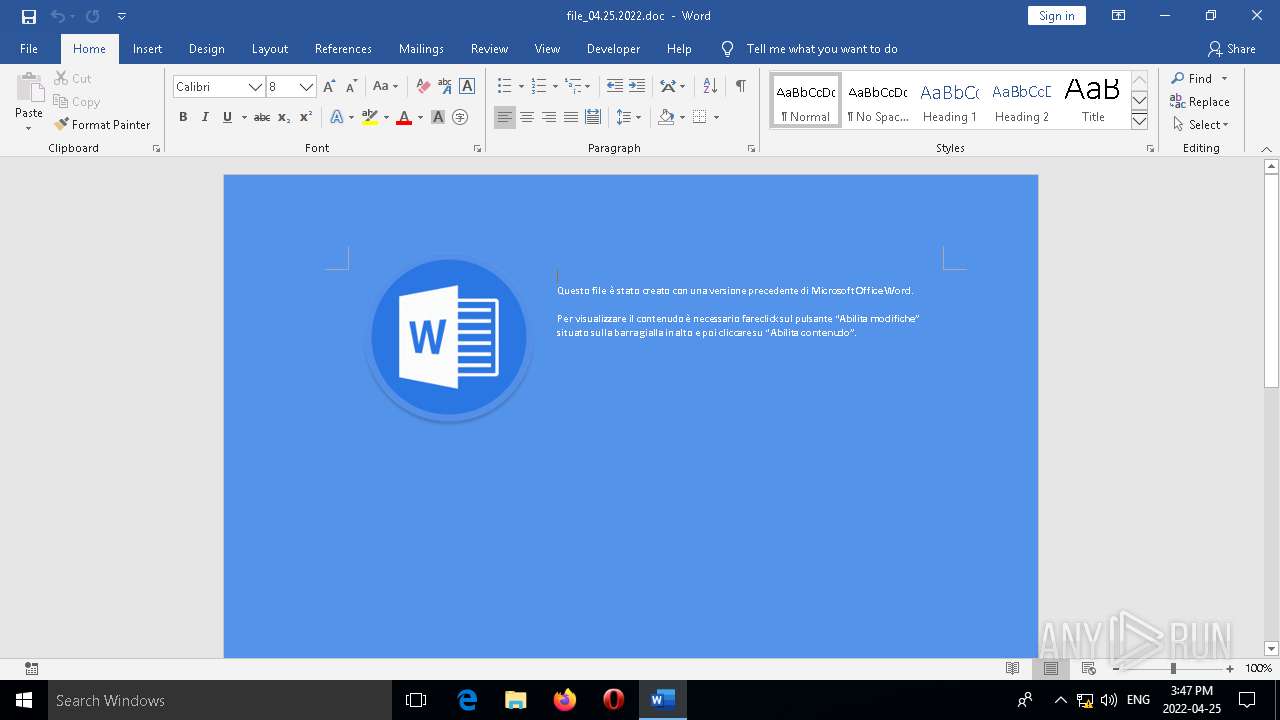Viewport: 1280px width, 720px height.
Task: Sort paragraph text alphabetically
Action: click(710, 87)
